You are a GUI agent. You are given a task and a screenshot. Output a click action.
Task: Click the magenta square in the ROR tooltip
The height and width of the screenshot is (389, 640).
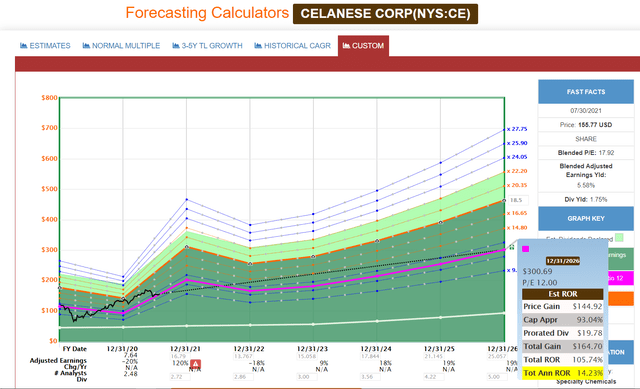pyautogui.click(x=526, y=249)
